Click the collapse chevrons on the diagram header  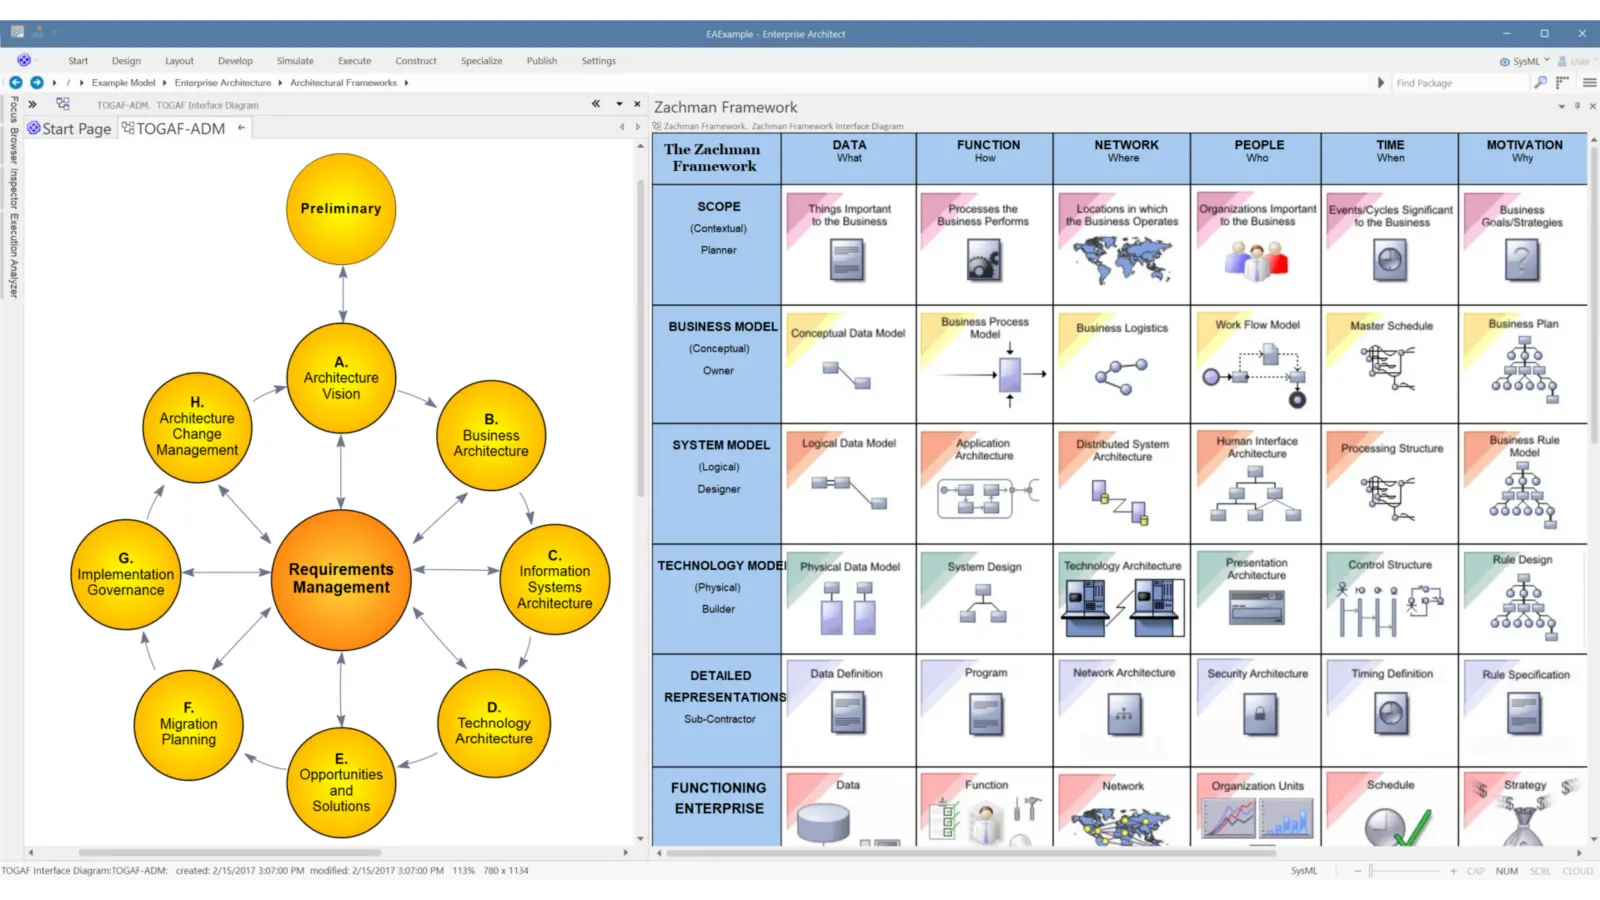coord(595,104)
